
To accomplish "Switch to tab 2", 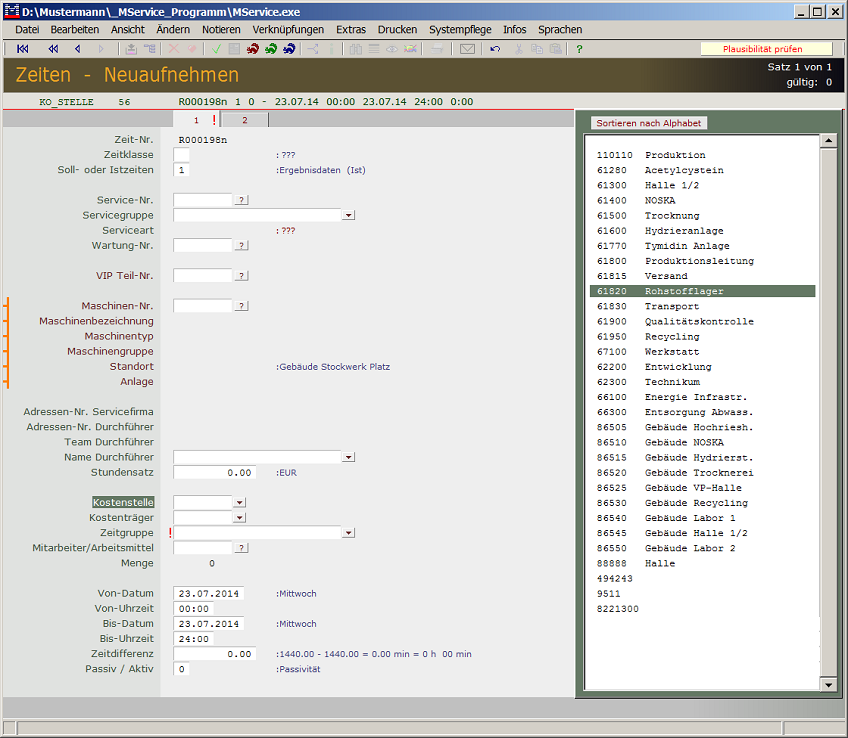I will click(x=244, y=120).
